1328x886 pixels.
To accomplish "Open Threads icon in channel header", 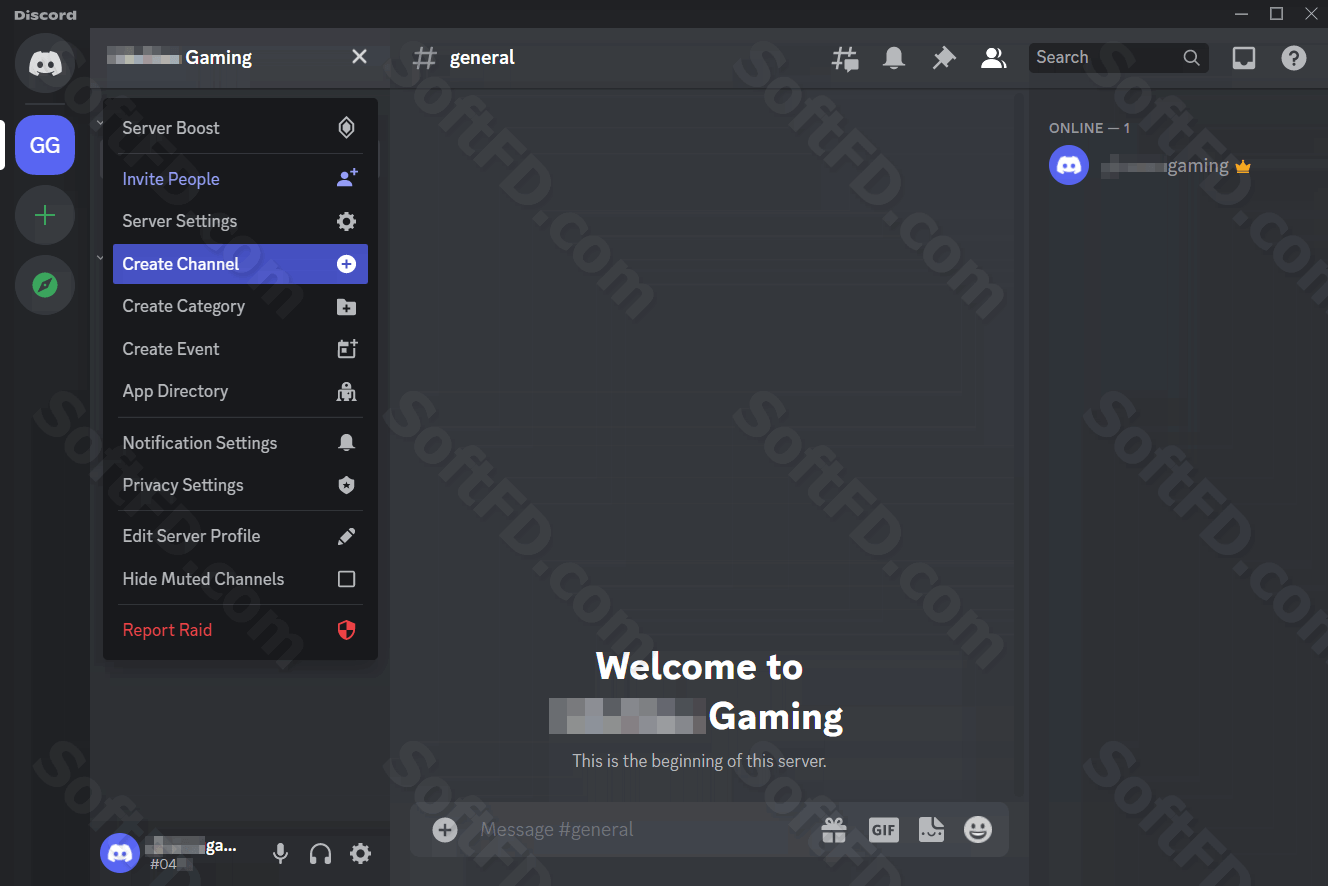I will pyautogui.click(x=845, y=58).
